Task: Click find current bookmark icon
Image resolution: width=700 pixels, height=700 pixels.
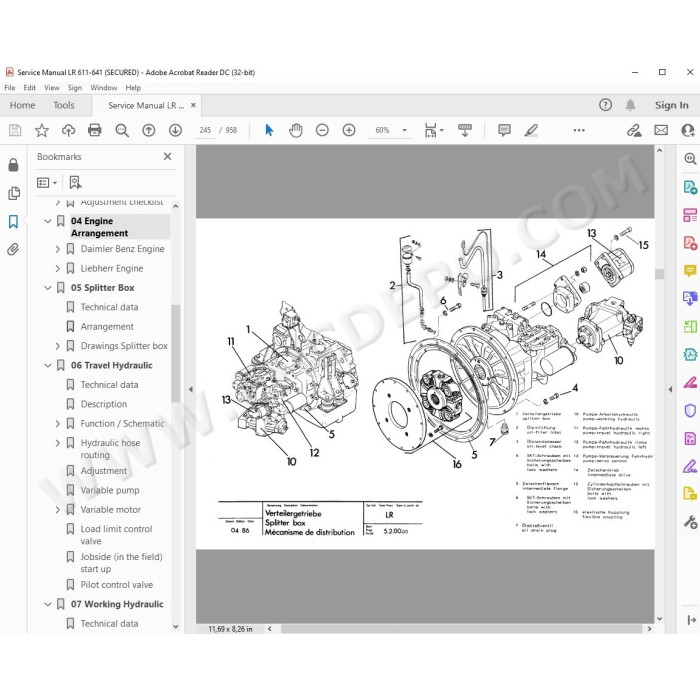Action: point(75,182)
